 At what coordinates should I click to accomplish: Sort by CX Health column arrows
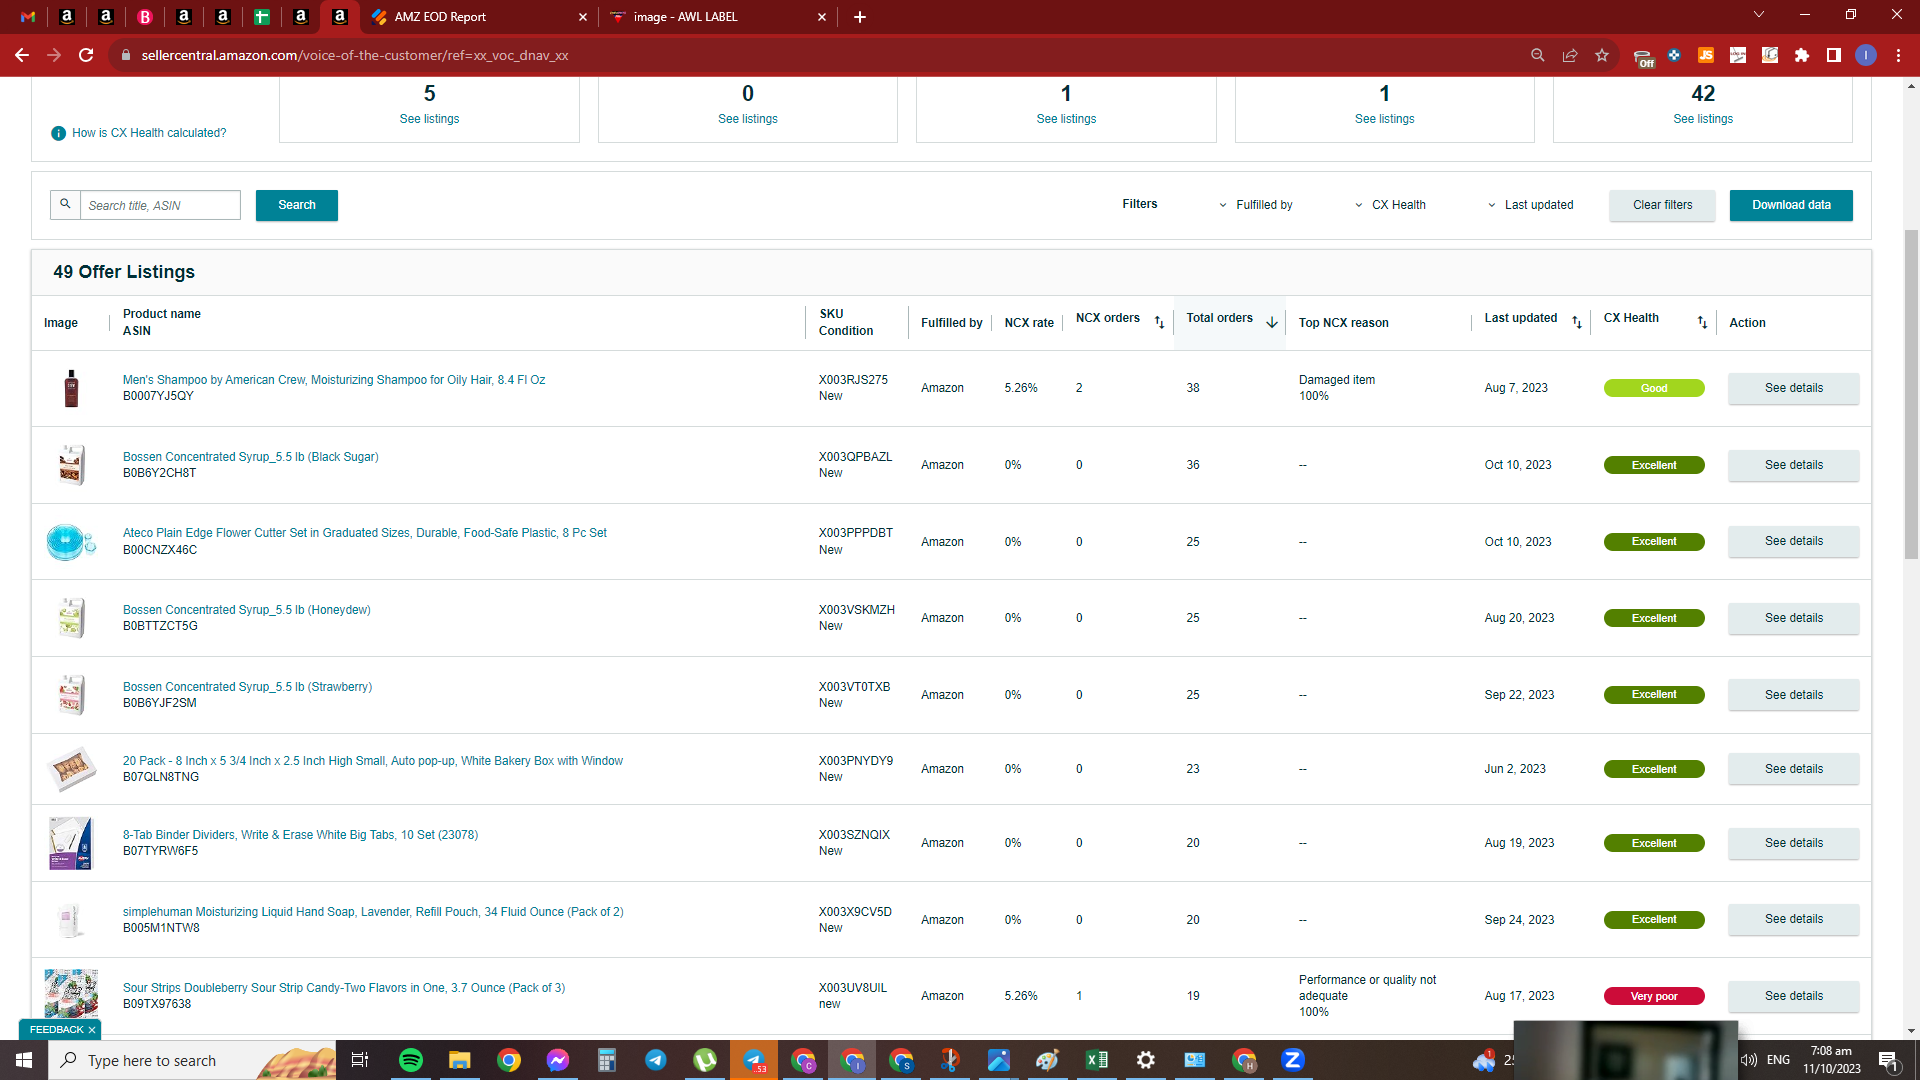[x=1702, y=322]
